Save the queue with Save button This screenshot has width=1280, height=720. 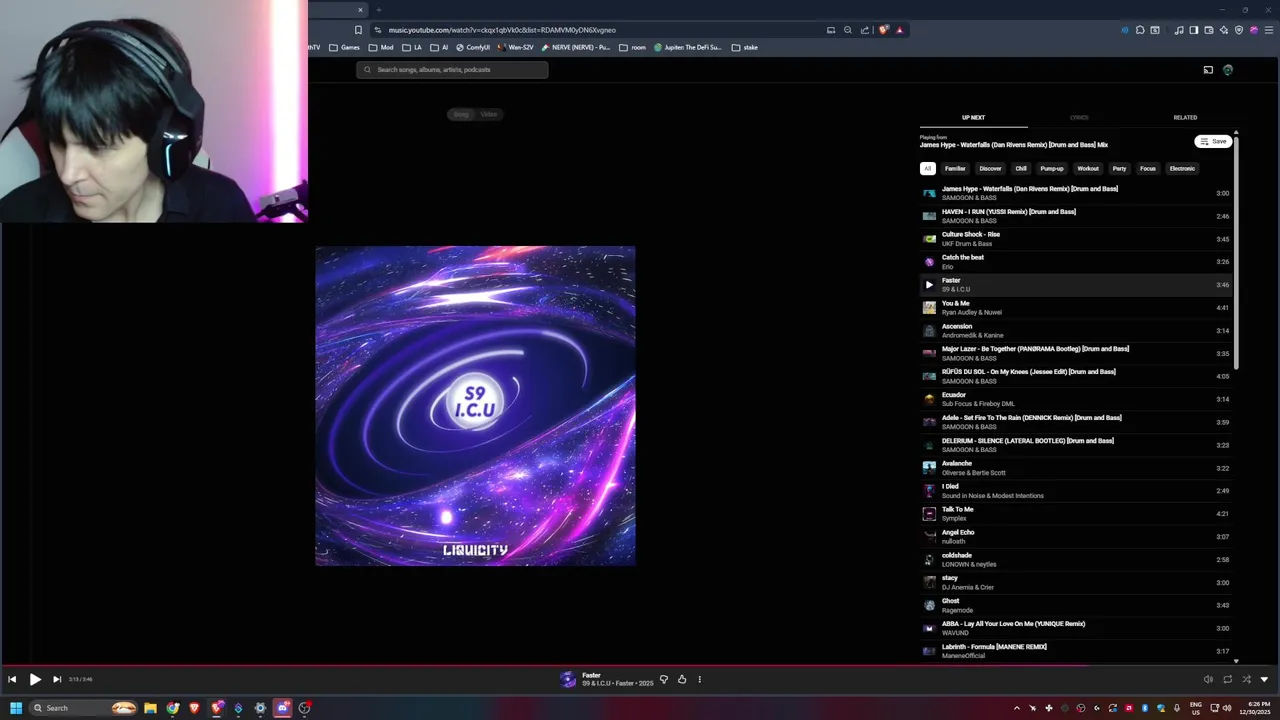coord(1213,141)
